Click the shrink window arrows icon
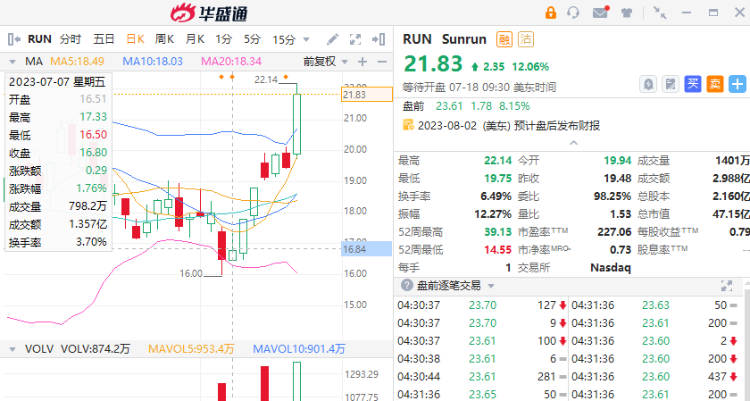750x401 pixels. pos(660,12)
